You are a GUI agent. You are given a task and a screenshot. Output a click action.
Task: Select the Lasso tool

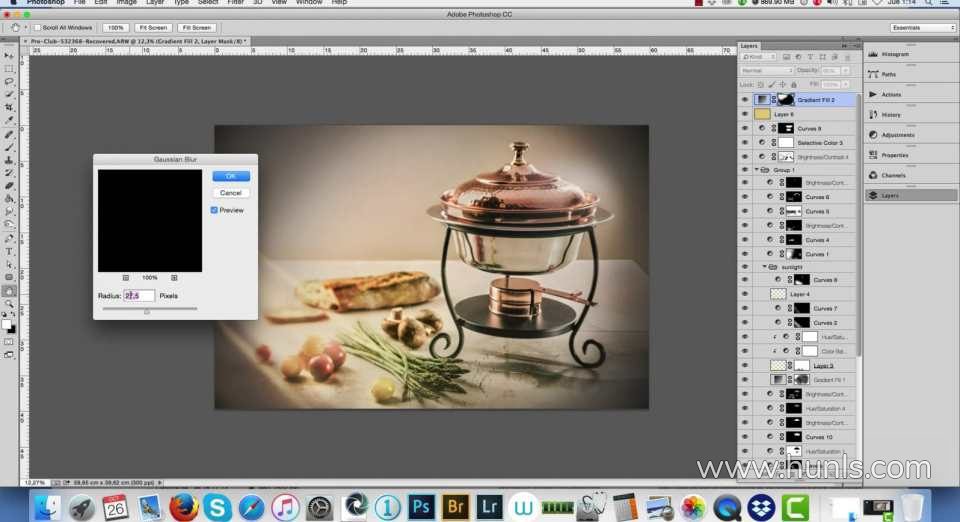pos(9,81)
